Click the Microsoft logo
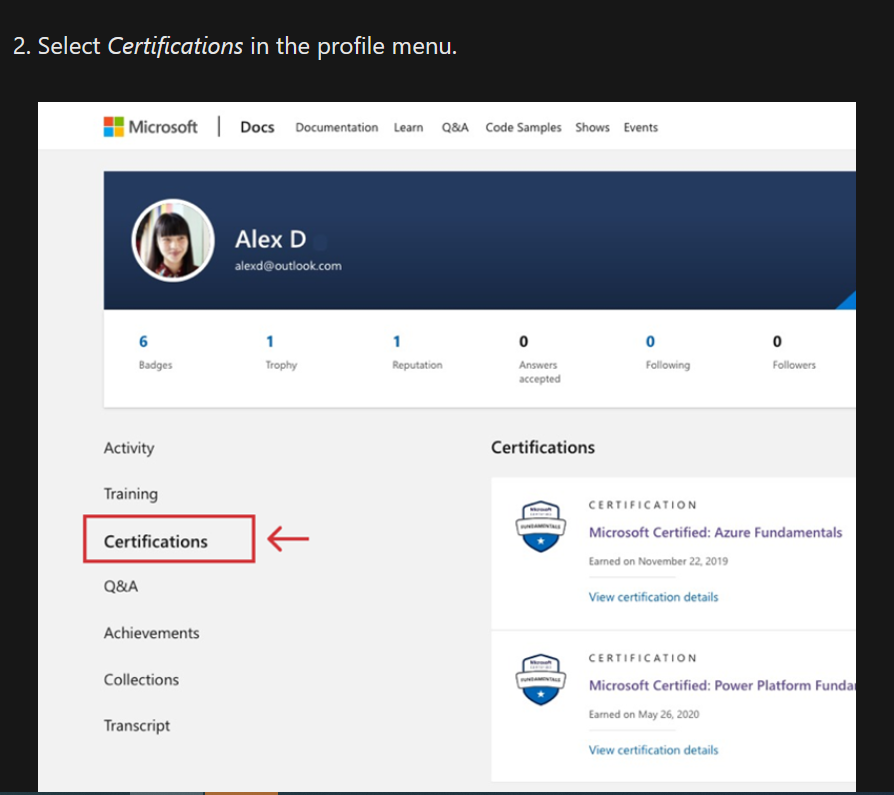The width and height of the screenshot is (894, 795). pos(151,127)
